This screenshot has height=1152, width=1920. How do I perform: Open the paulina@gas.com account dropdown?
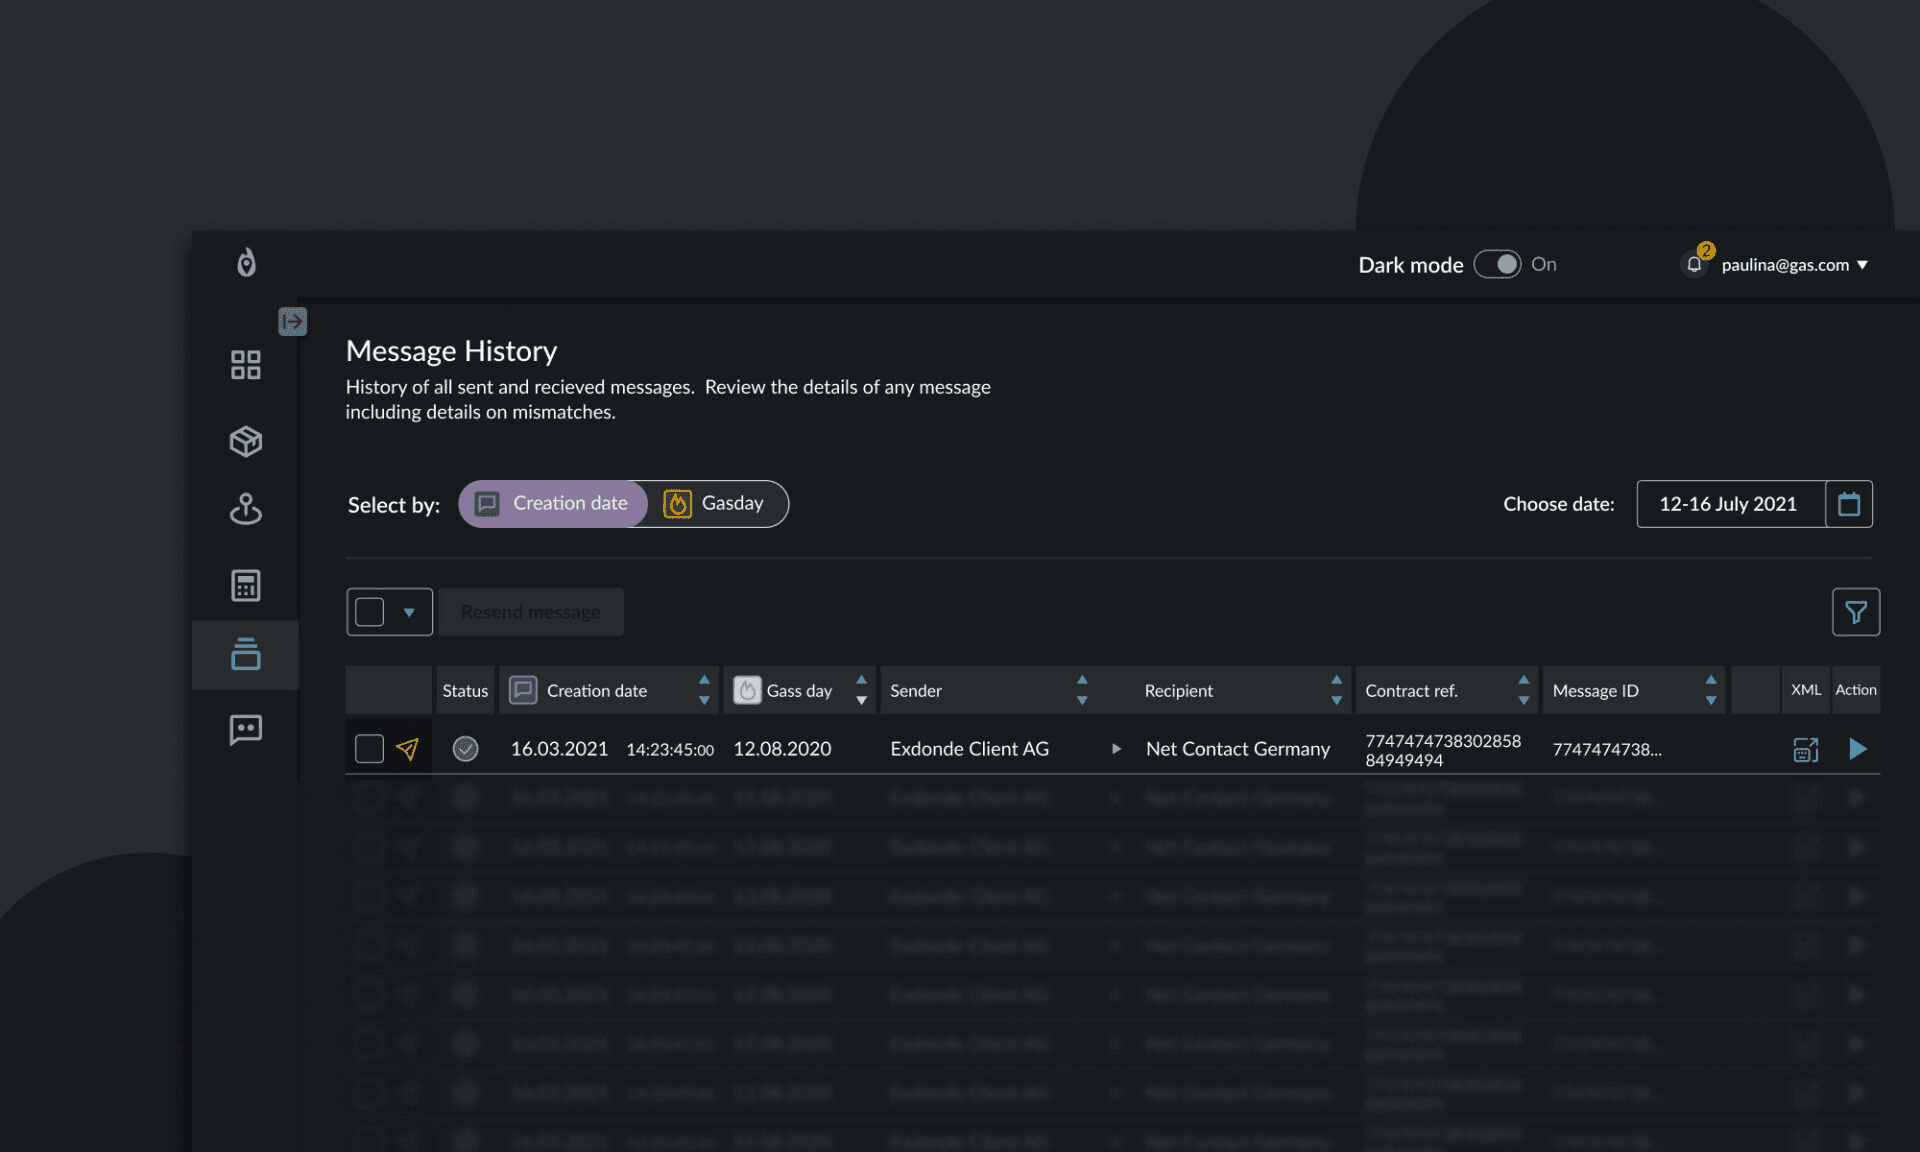pos(1794,265)
